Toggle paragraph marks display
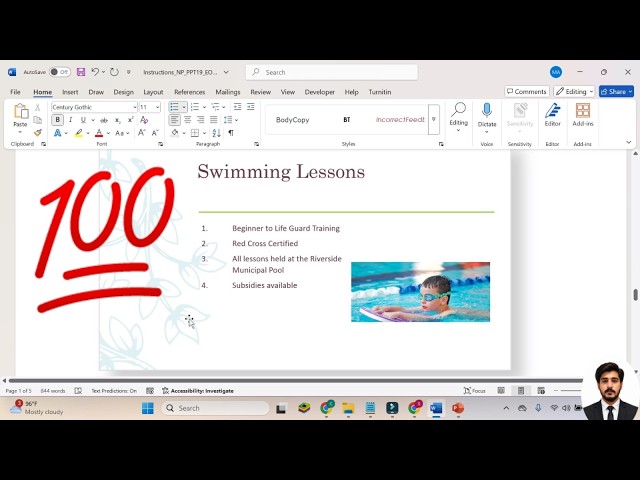 click(231, 133)
